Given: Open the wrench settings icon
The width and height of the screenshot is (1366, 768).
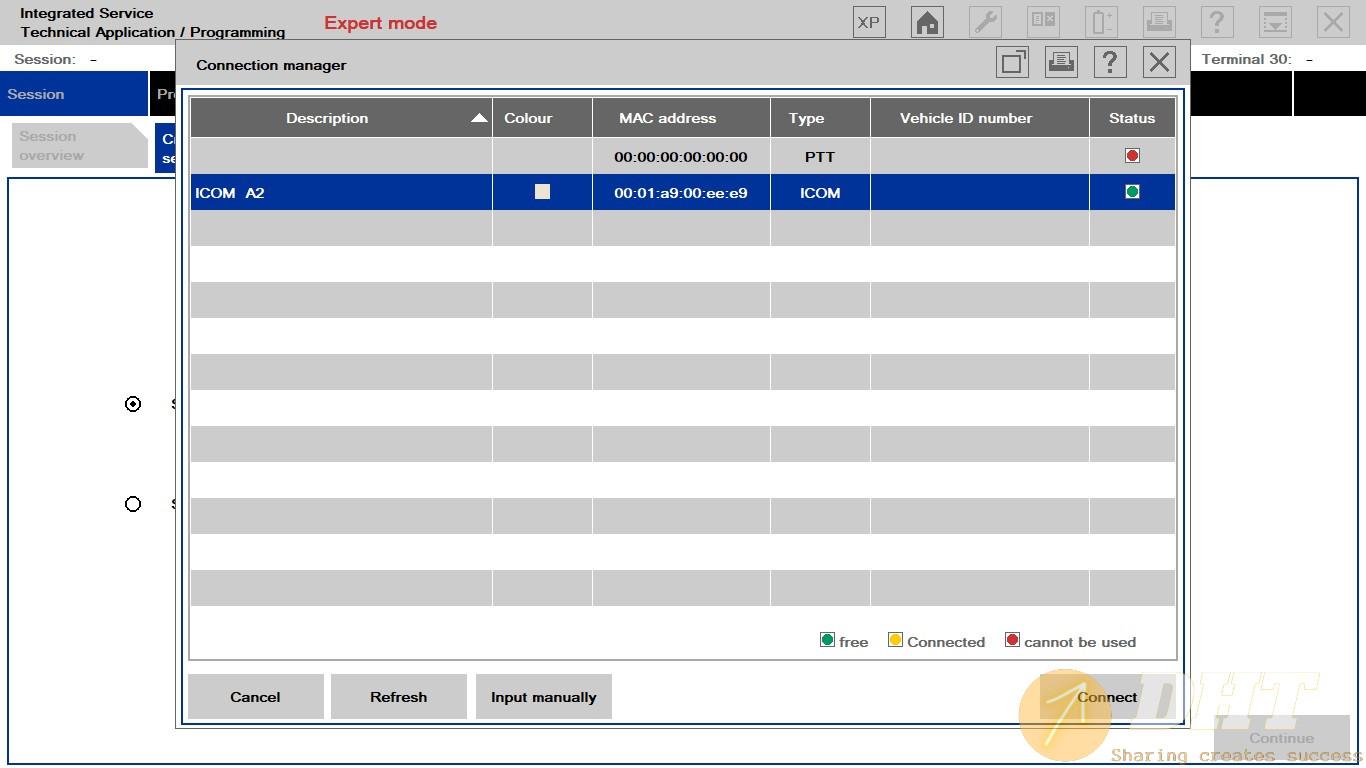Looking at the screenshot, I should pyautogui.click(x=985, y=22).
